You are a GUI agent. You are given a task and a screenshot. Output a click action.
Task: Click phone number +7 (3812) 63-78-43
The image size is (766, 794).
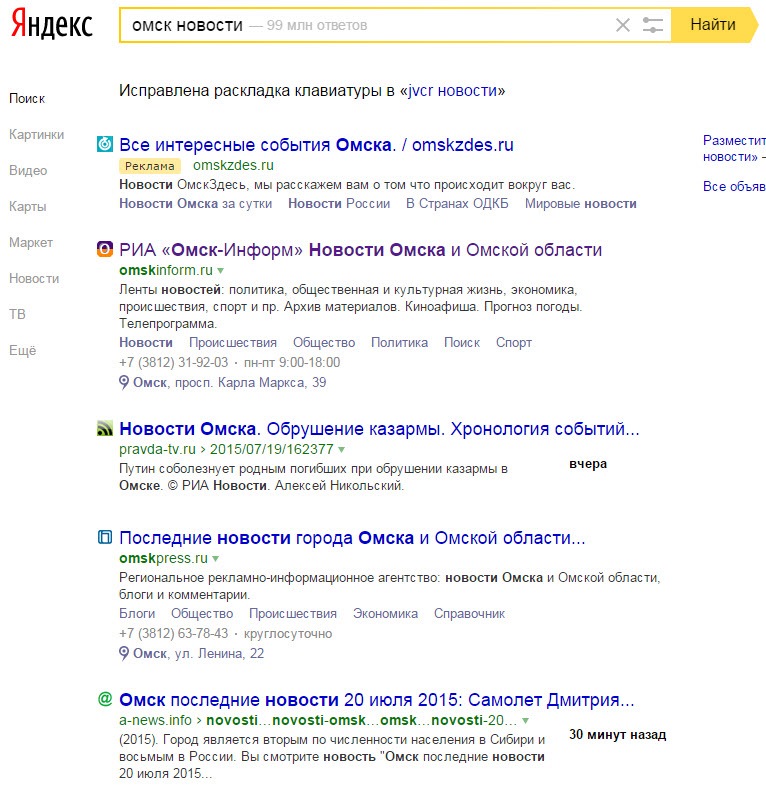tap(174, 633)
